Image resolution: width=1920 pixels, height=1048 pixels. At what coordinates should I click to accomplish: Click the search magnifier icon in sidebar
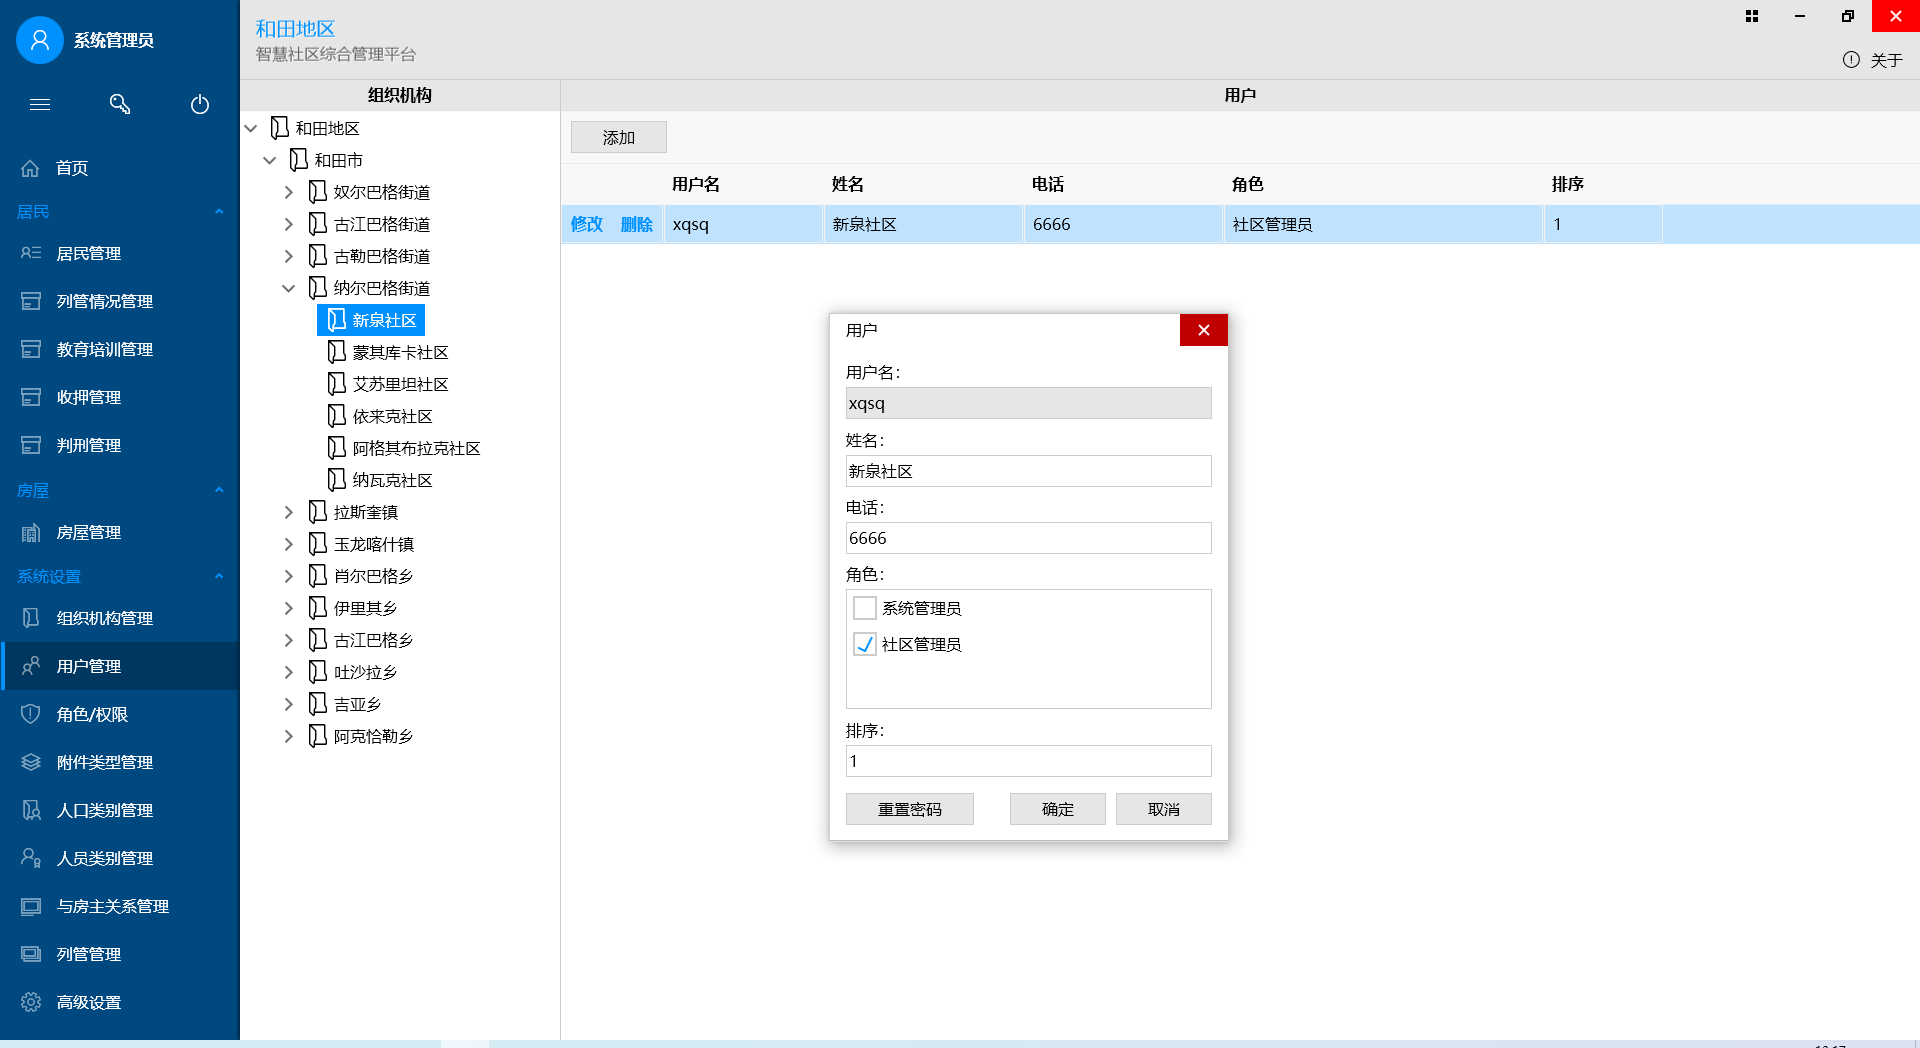120,104
